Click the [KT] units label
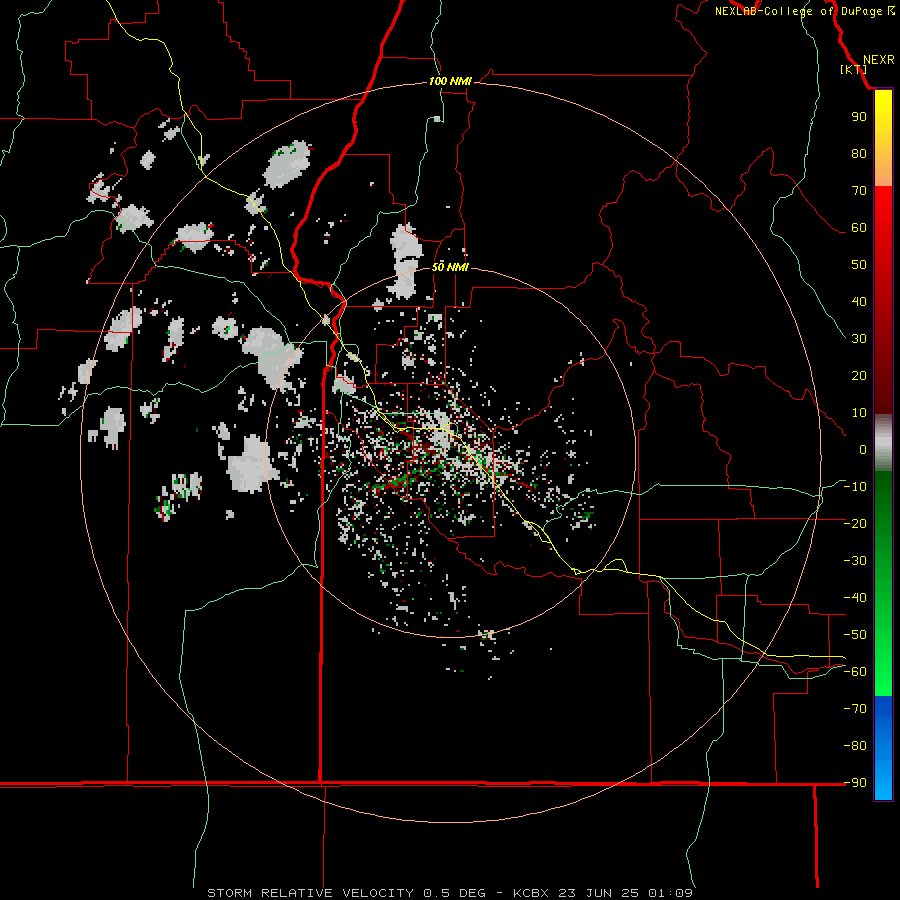This screenshot has width=900, height=900. [854, 69]
